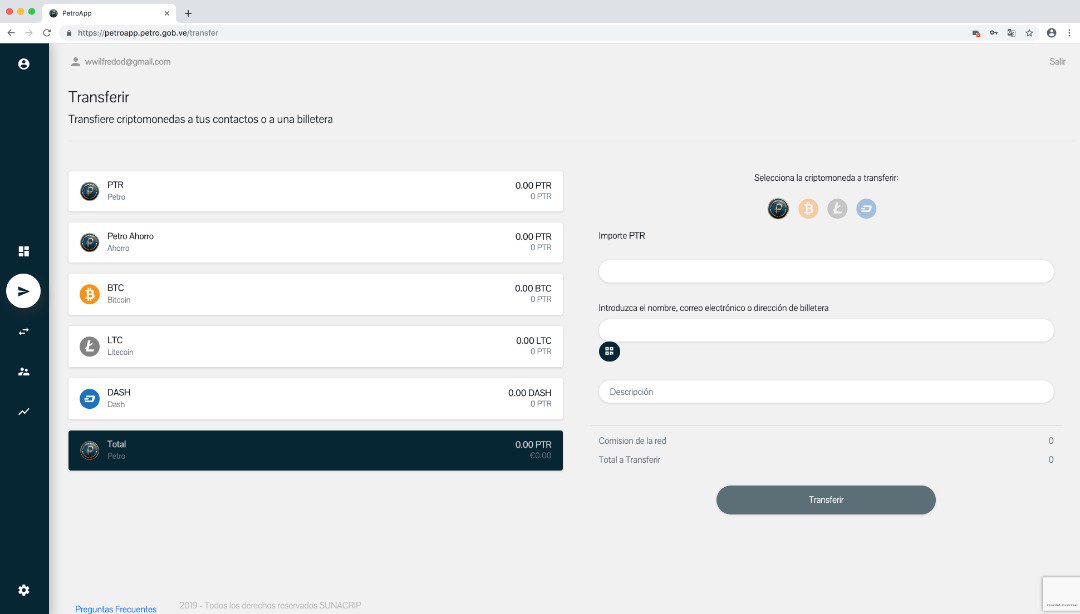Open the contacts people icon in sidebar

tap(23, 371)
